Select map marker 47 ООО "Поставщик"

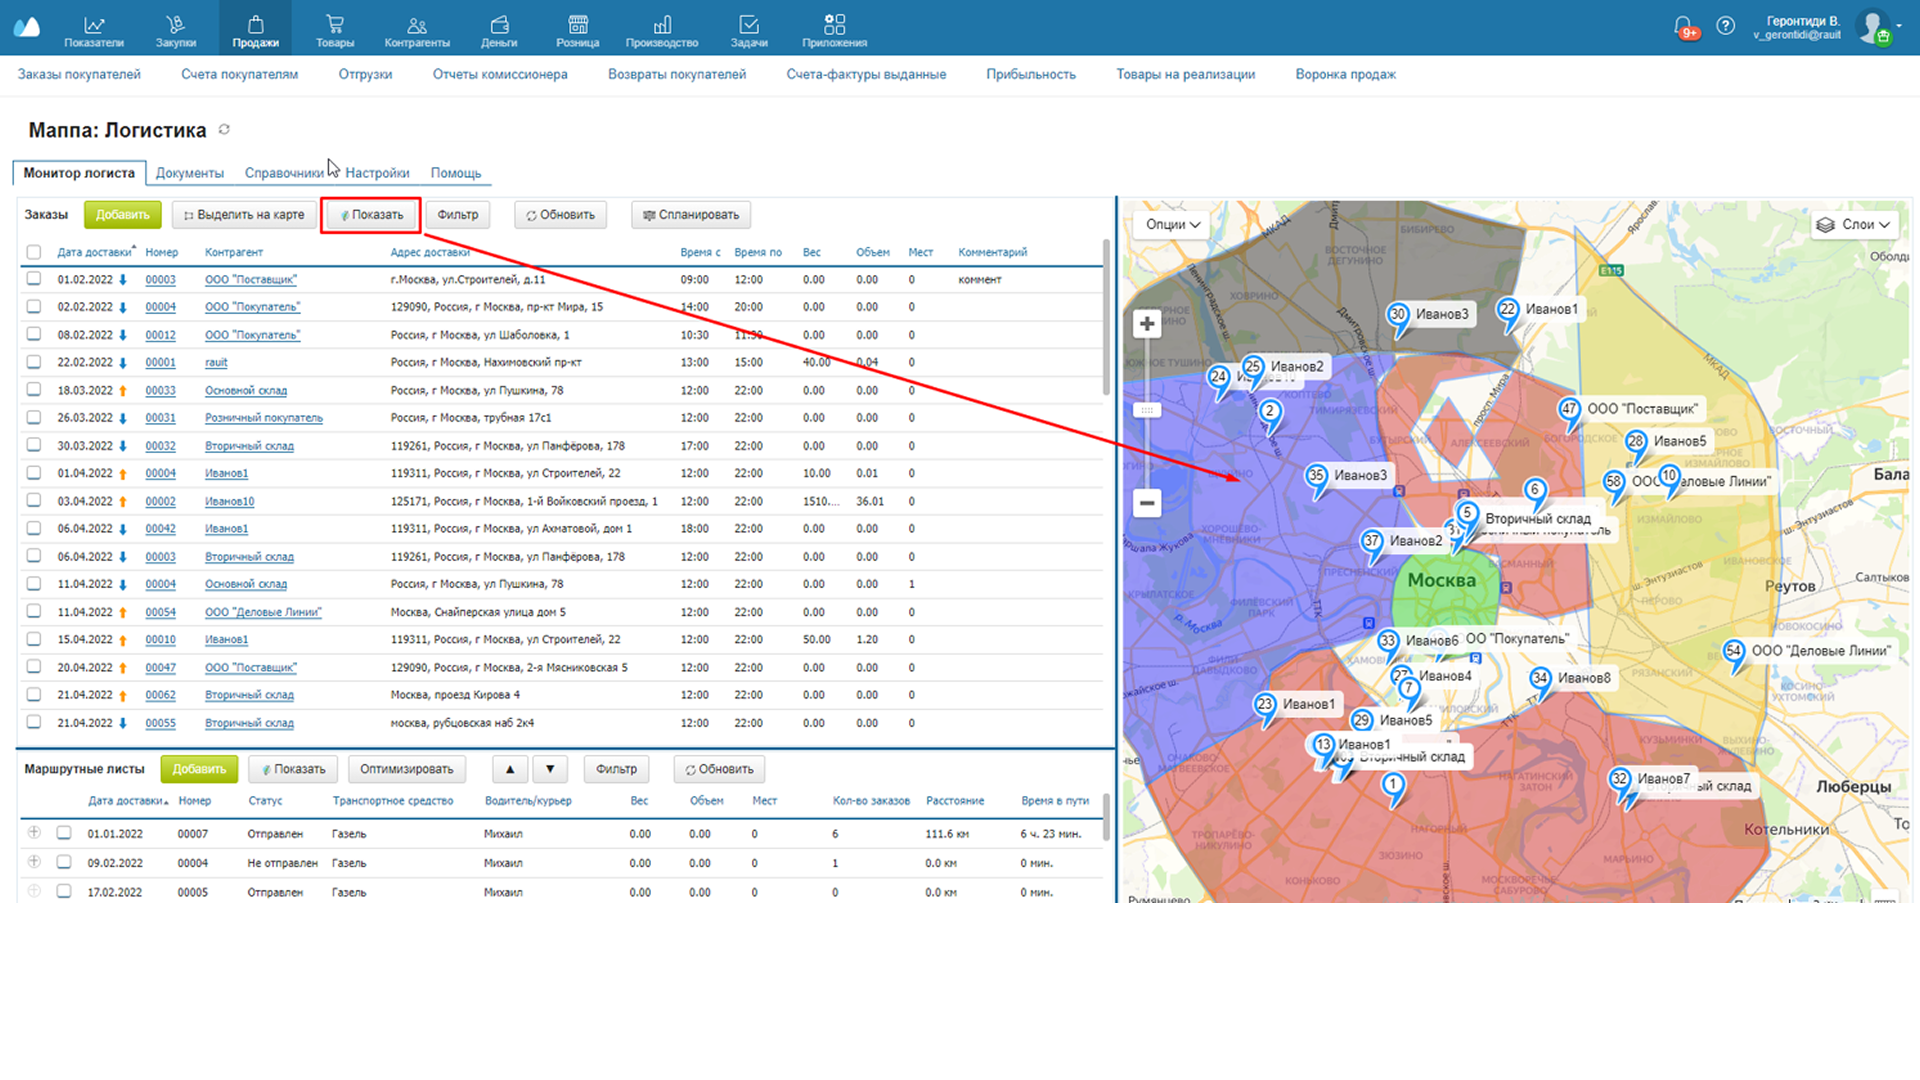coord(1570,411)
